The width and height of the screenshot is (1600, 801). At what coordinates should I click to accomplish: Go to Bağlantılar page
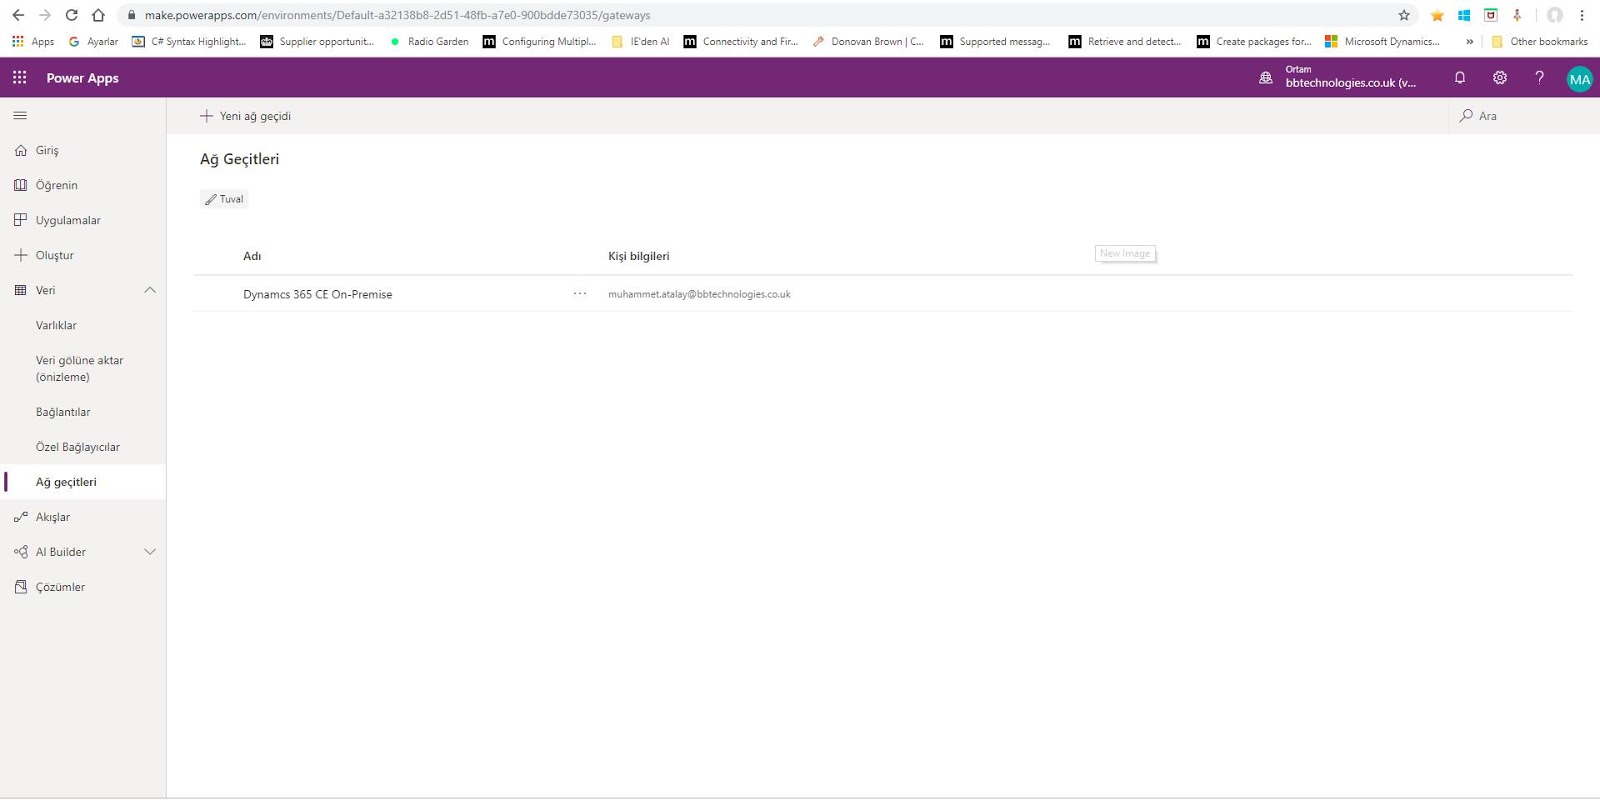pyautogui.click(x=63, y=412)
